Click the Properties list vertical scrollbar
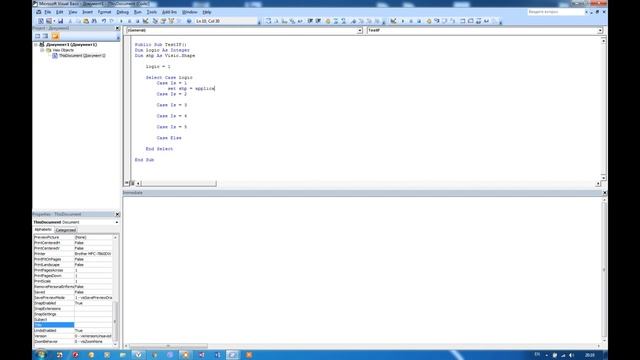This screenshot has width=640, height=360. (116, 289)
